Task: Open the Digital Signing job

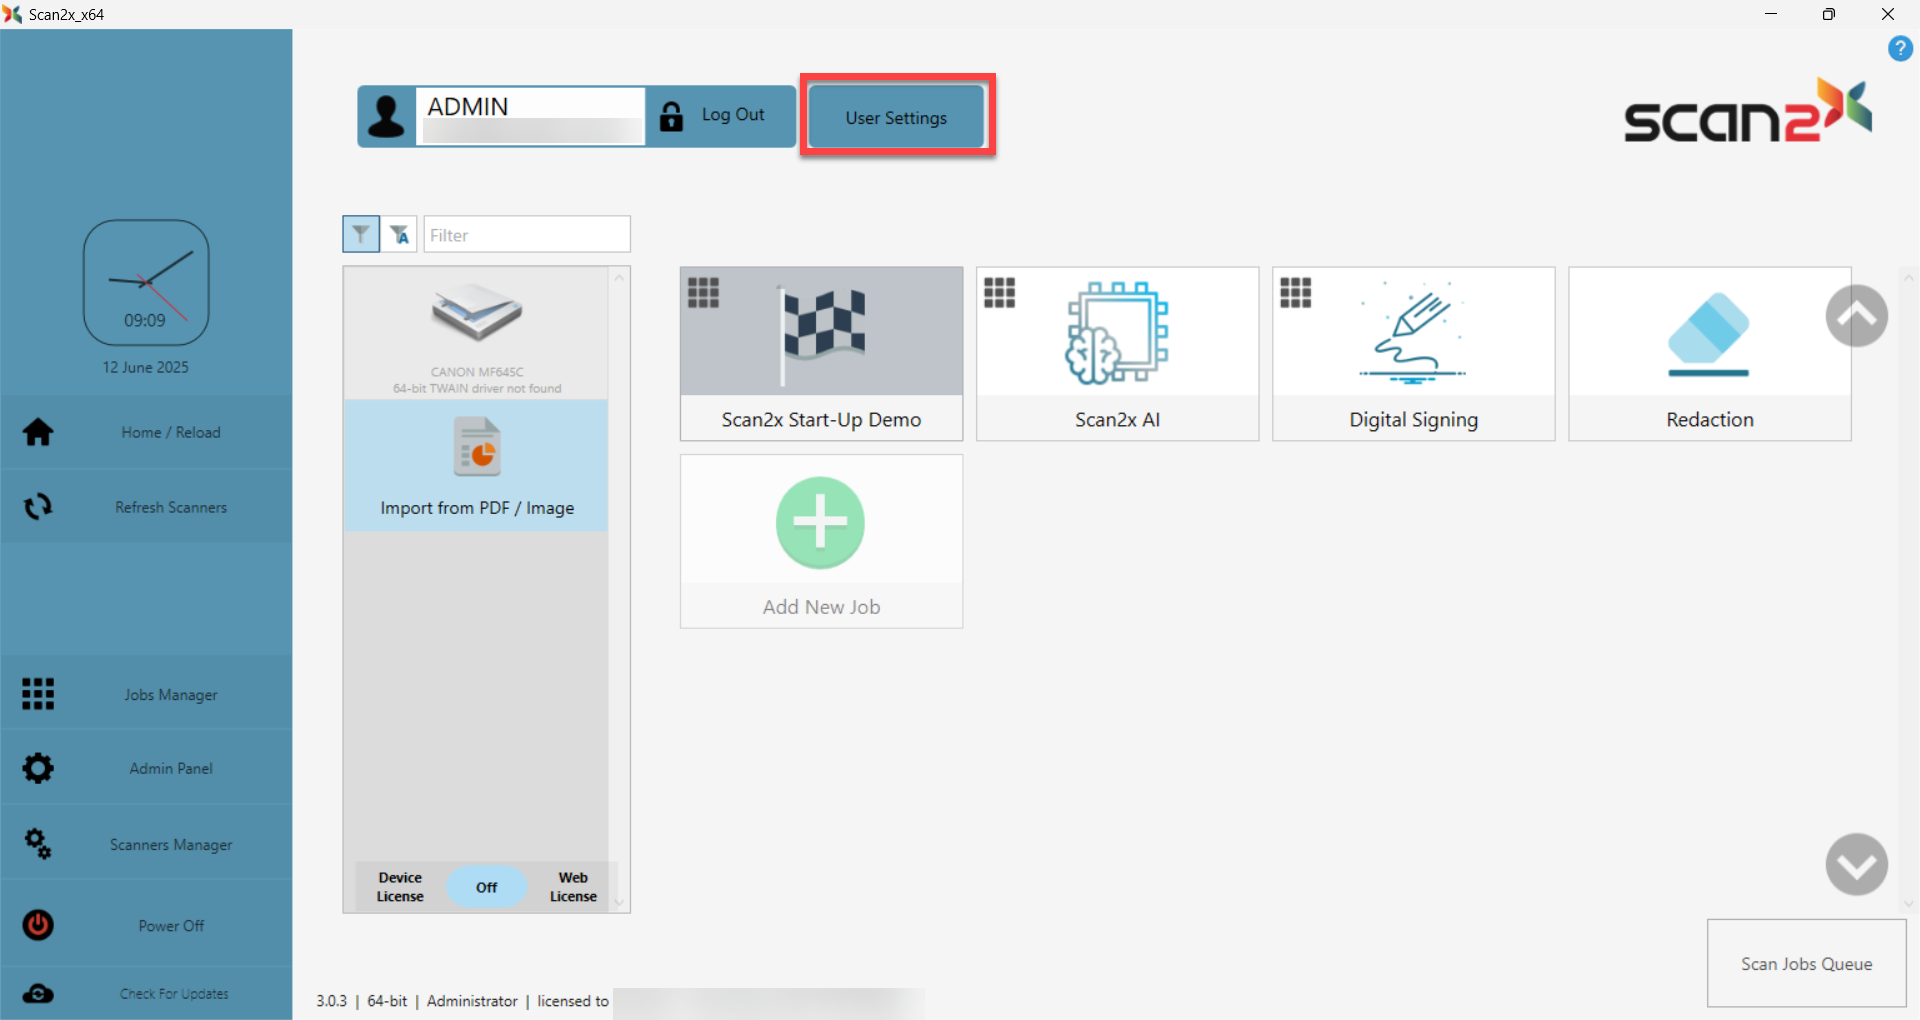Action: point(1412,352)
